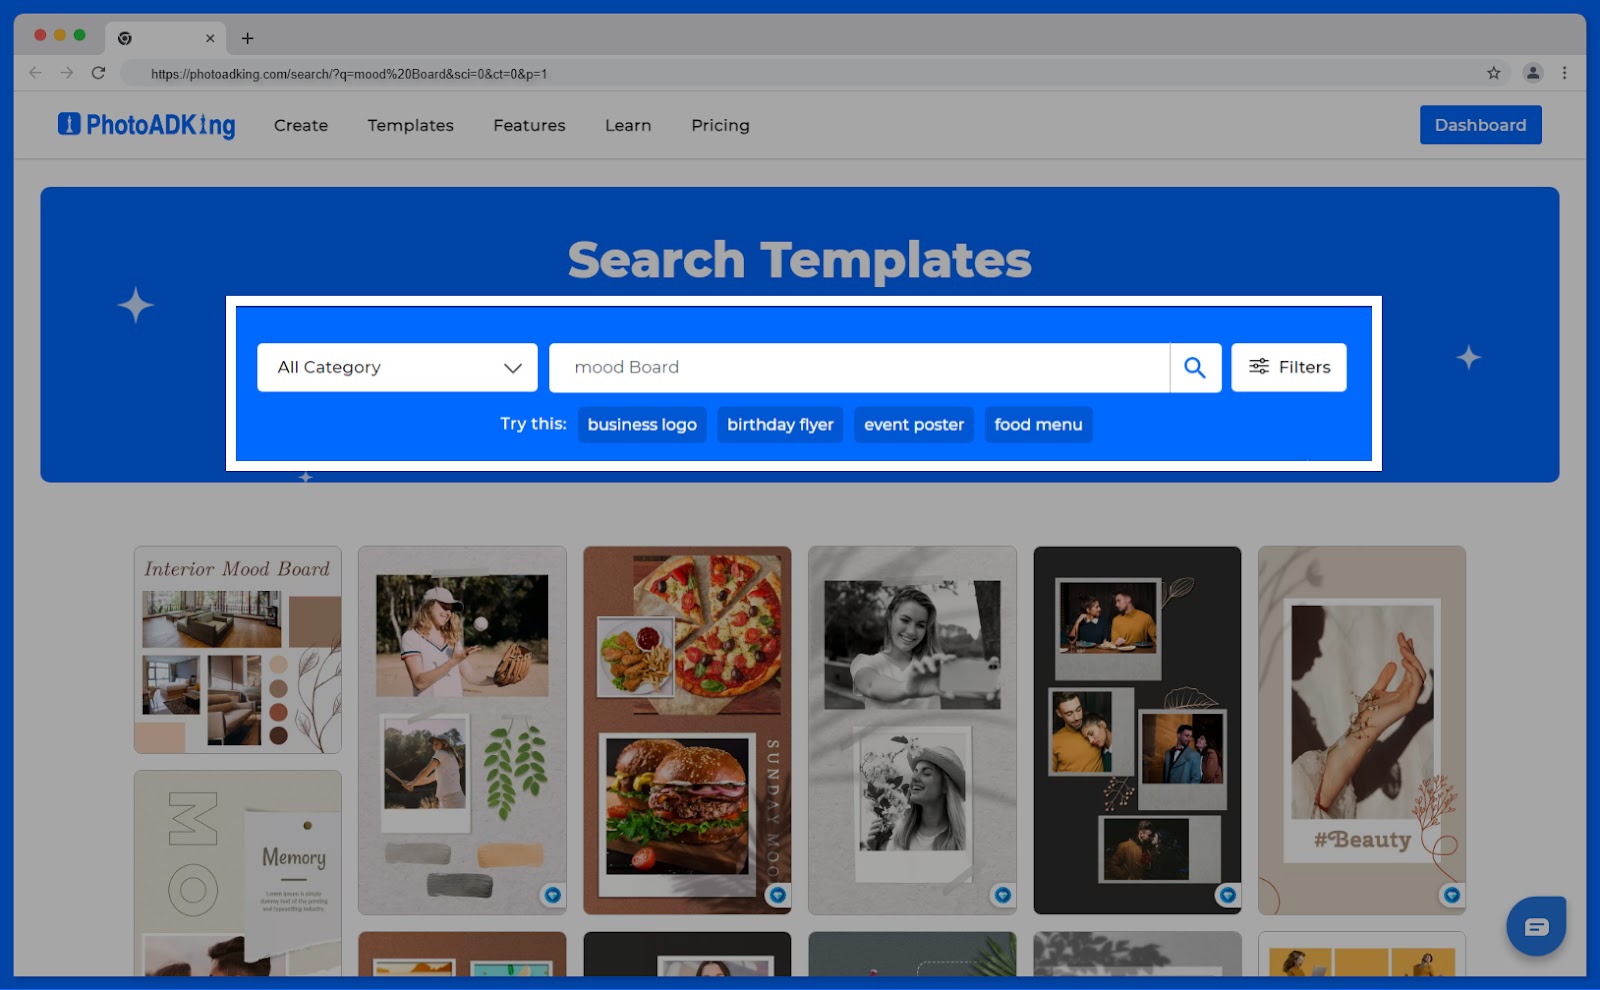Viewport: 1600px width, 990px height.
Task: Open the Templates menu
Action: point(411,125)
